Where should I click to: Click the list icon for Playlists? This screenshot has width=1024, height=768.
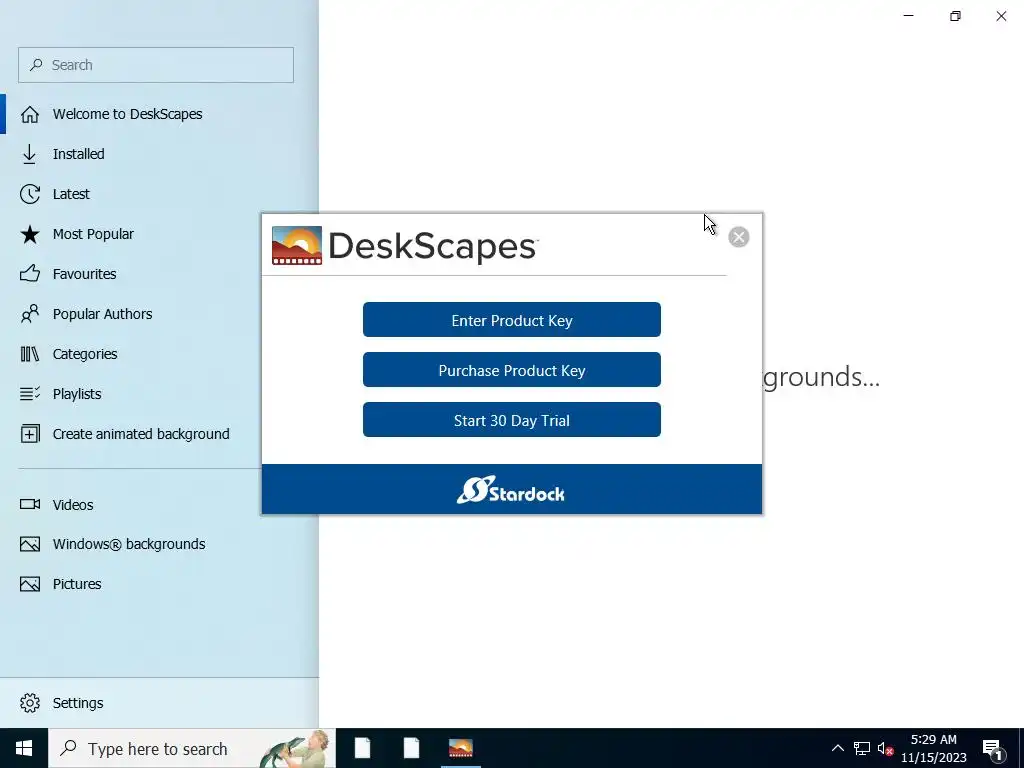pyautogui.click(x=29, y=394)
